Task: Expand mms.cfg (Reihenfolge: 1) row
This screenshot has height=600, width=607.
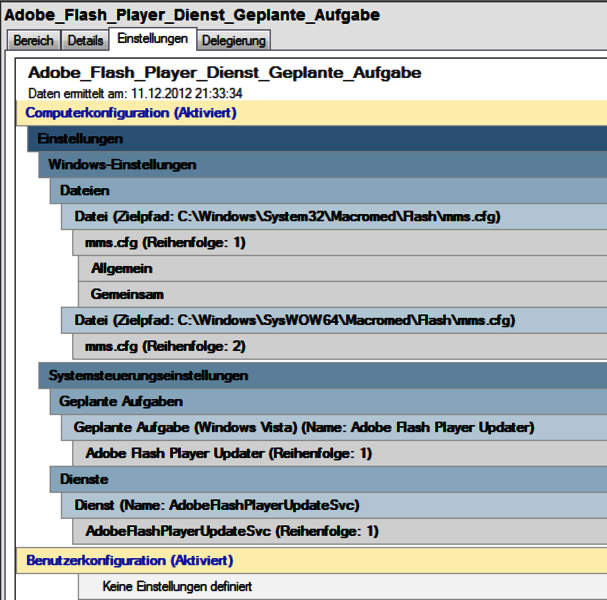Action: click(340, 243)
